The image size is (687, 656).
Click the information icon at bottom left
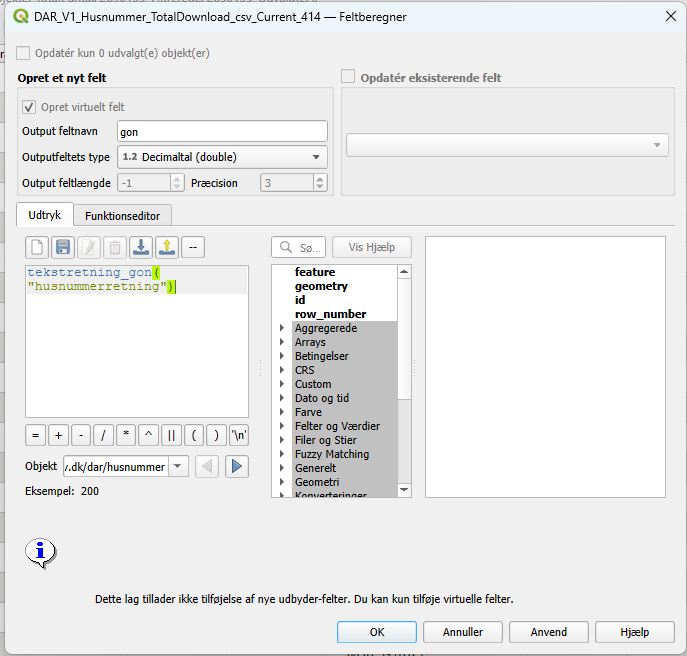pyautogui.click(x=40, y=551)
